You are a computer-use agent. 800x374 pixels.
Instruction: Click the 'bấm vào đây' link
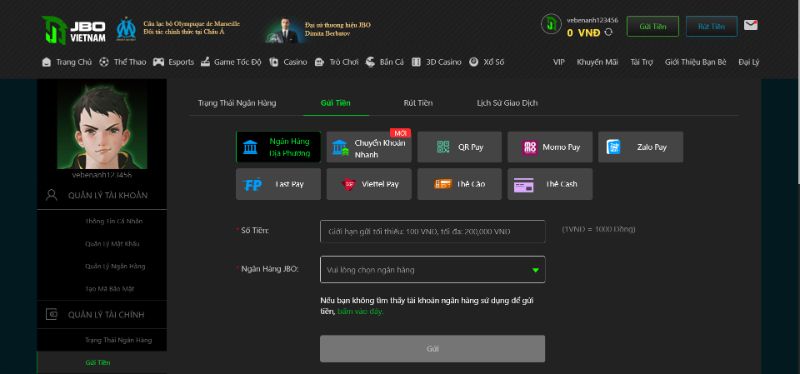tap(360, 311)
